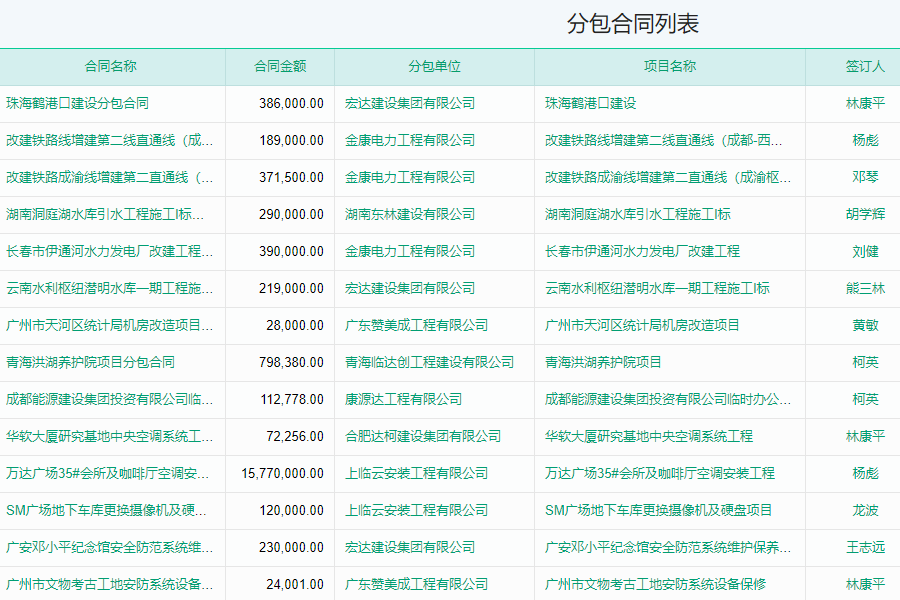Click the 签订人 column header
The width and height of the screenshot is (900, 600).
pos(865,67)
